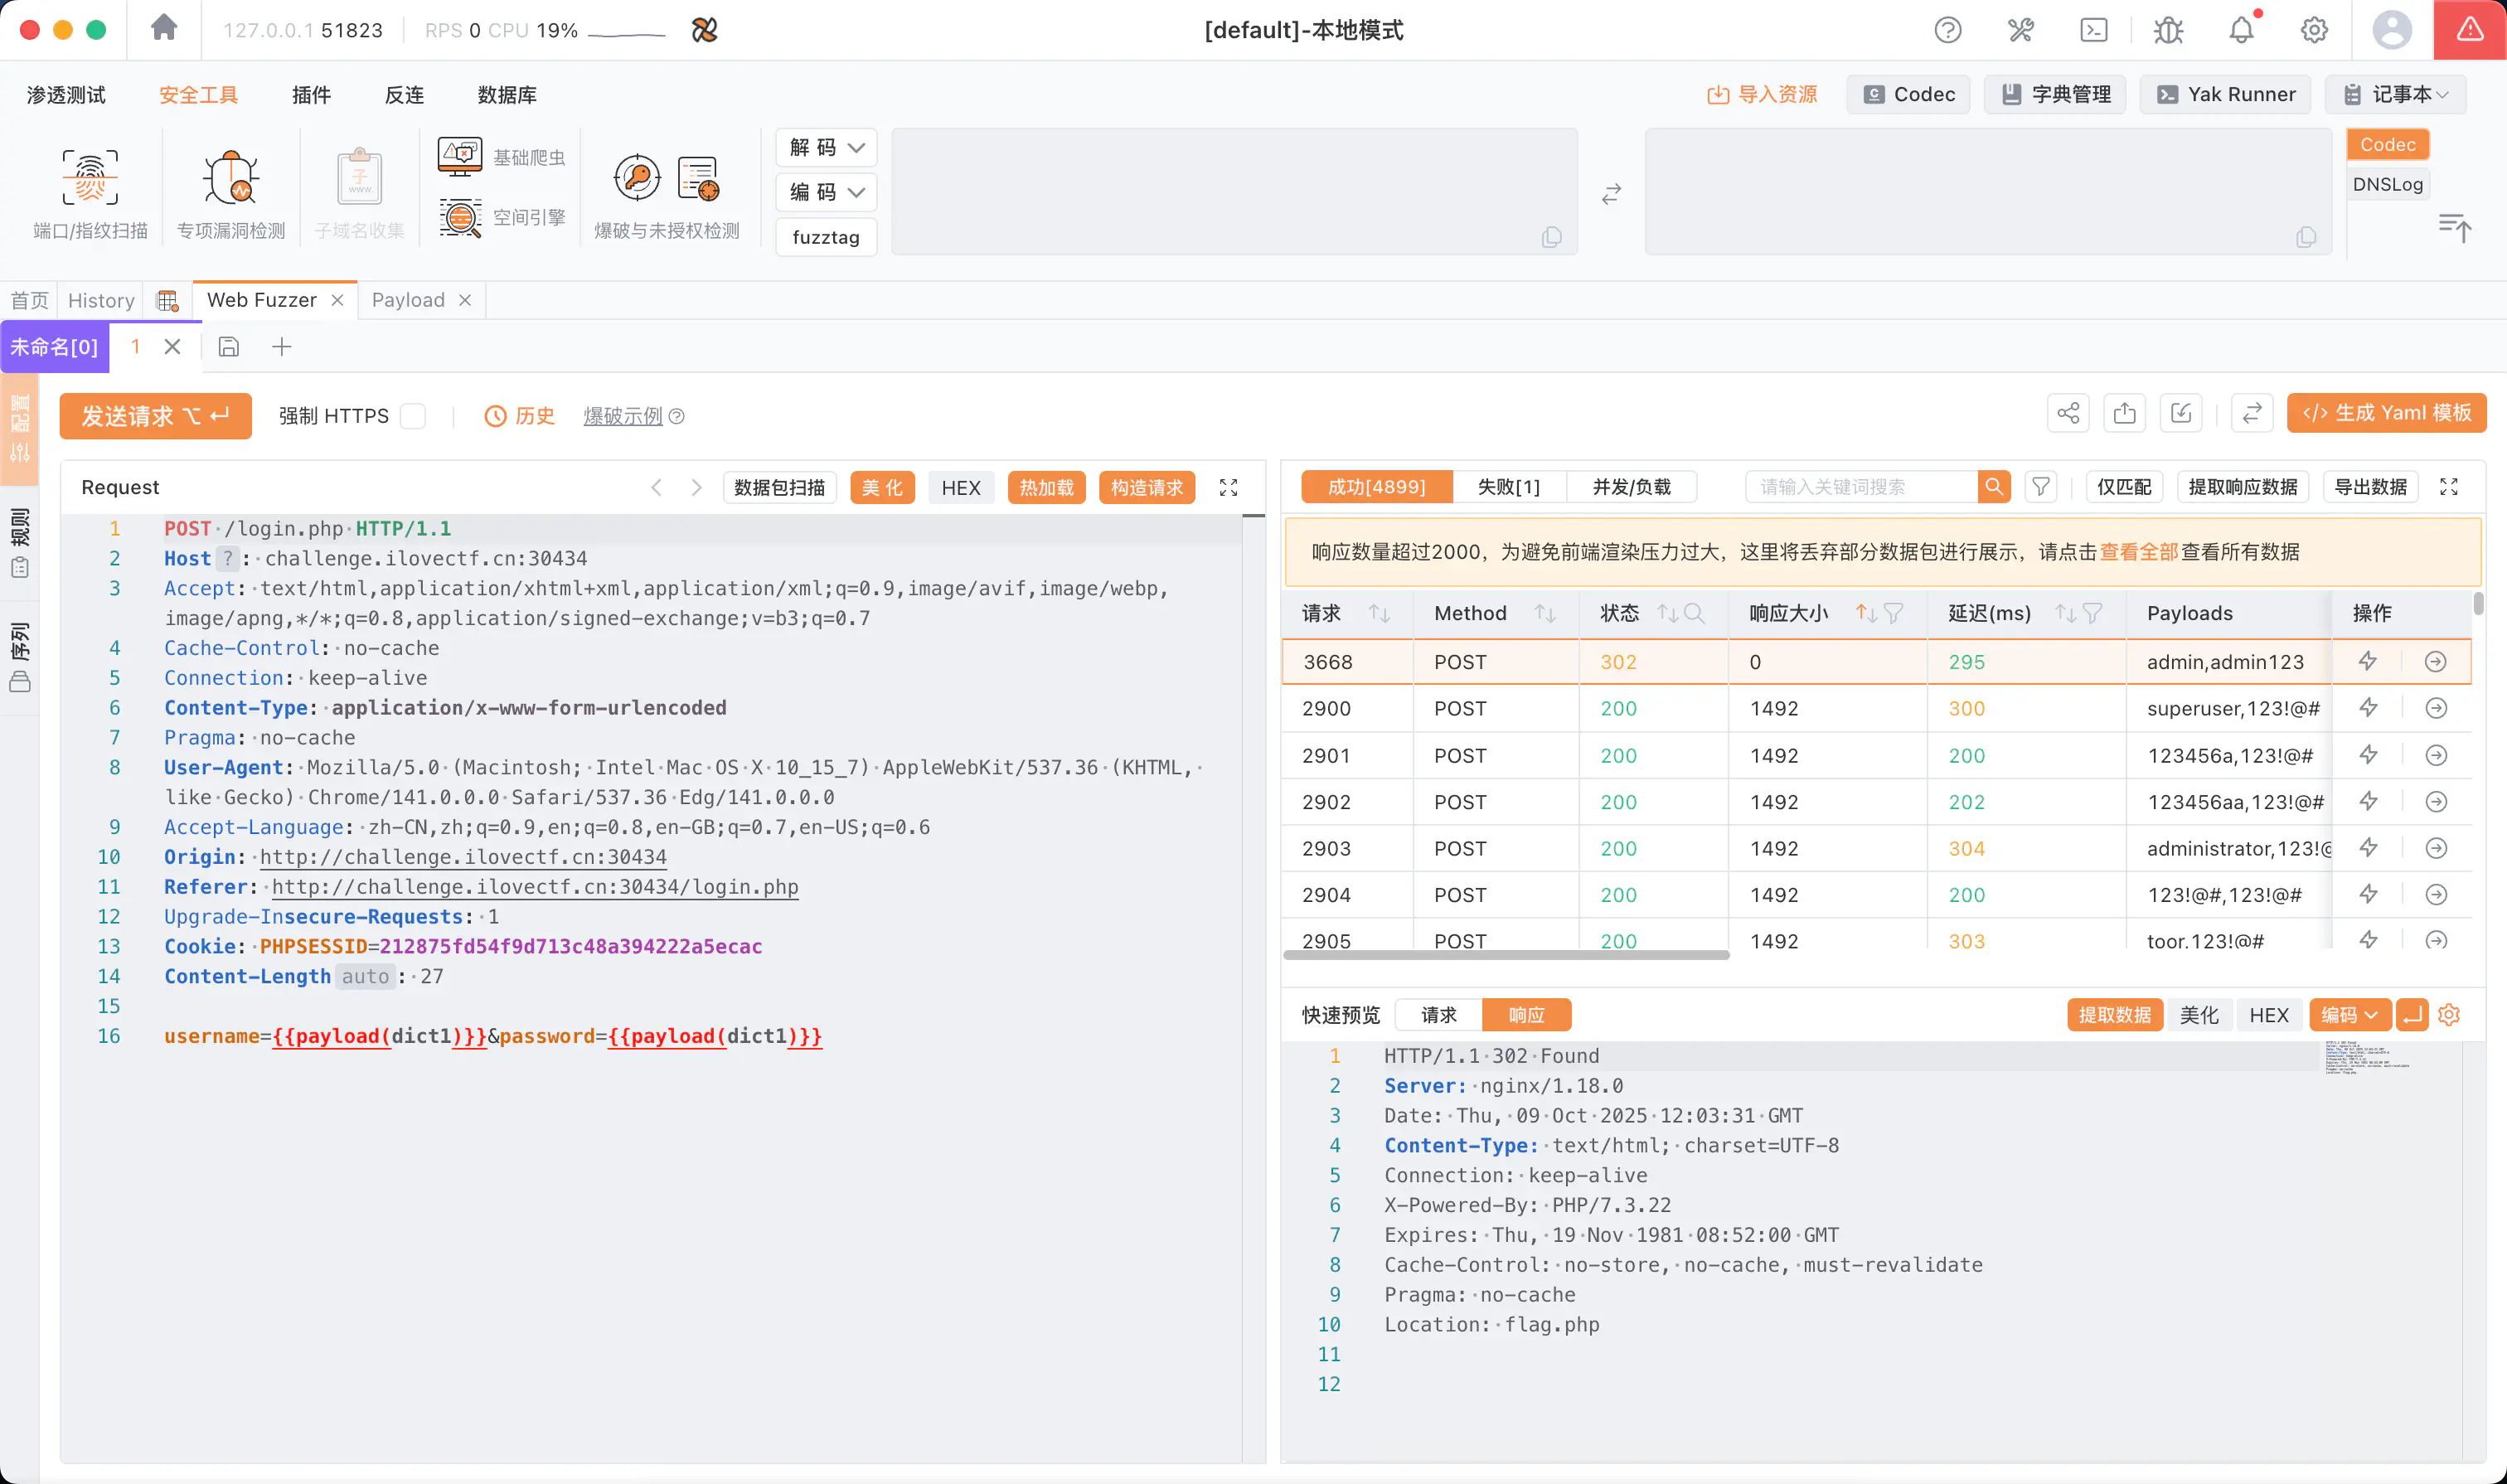Toggle 仅匹配 filter in results

click(2124, 487)
